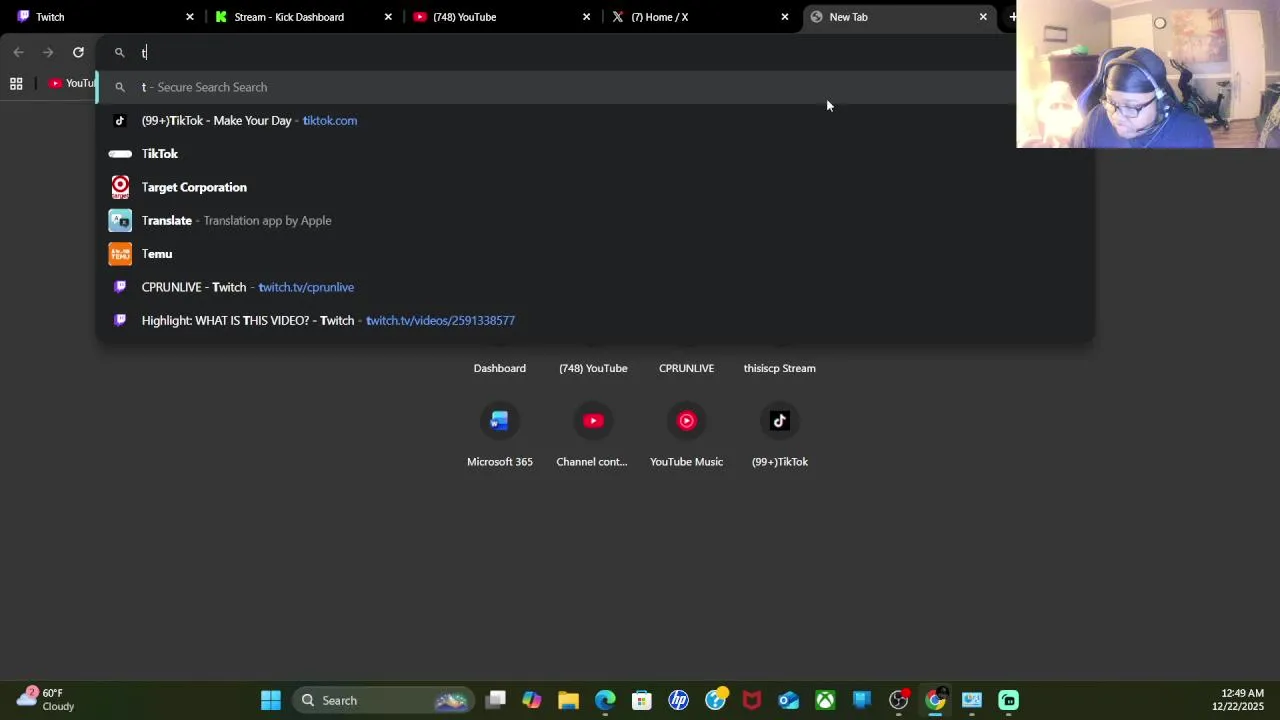This screenshot has height=720, width=1280.
Task: Launch Copilot from the taskbar
Action: [x=532, y=700]
